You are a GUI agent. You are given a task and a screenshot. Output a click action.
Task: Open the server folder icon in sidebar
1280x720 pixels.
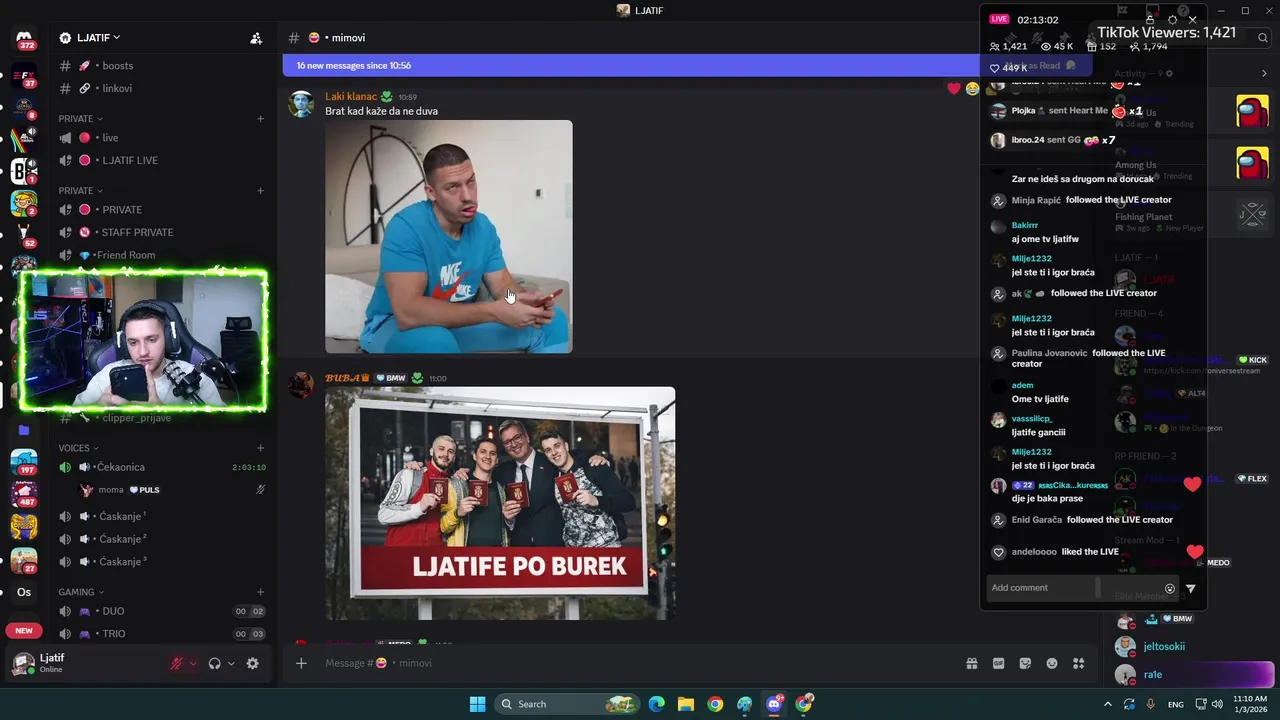[x=24, y=430]
